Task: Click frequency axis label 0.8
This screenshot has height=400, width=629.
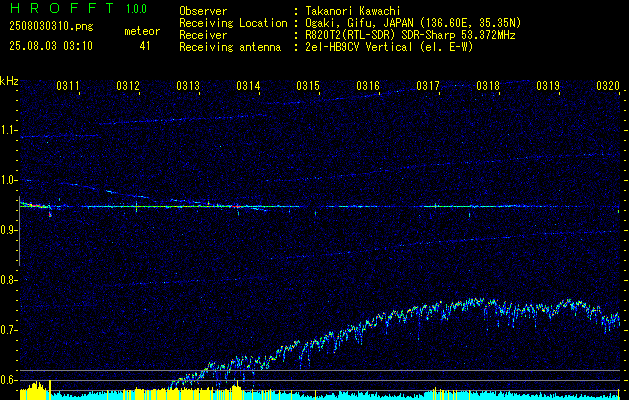Action: click(x=8, y=280)
